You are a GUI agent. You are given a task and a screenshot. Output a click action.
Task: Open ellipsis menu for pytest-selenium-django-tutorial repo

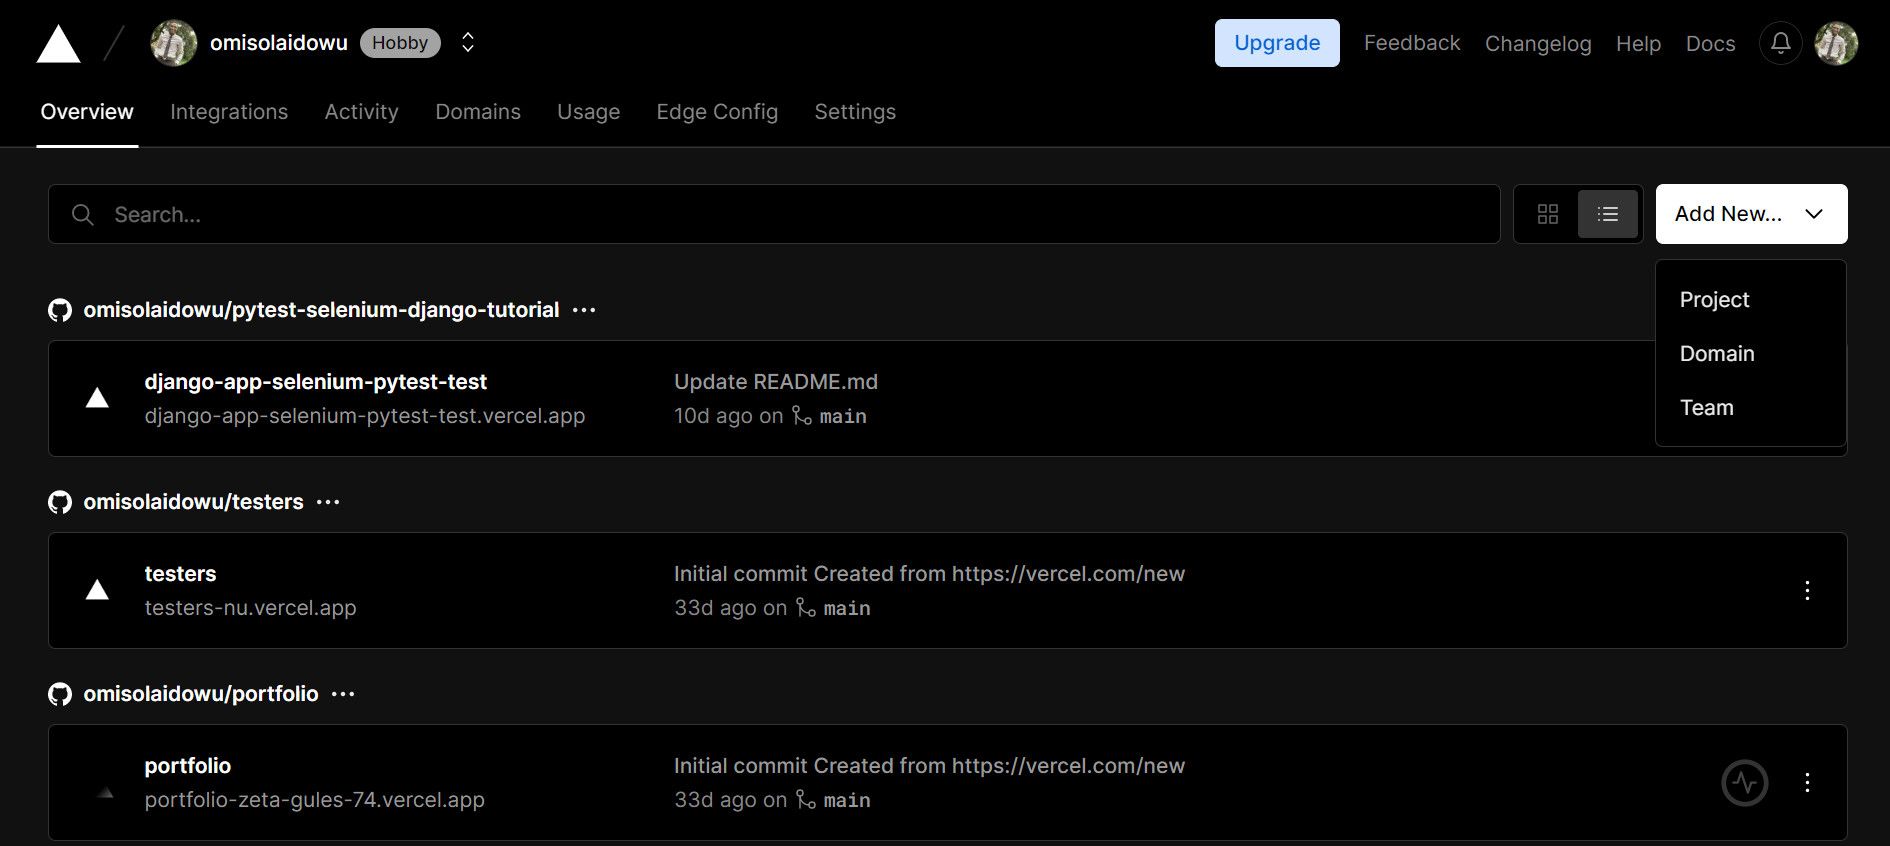click(x=584, y=310)
